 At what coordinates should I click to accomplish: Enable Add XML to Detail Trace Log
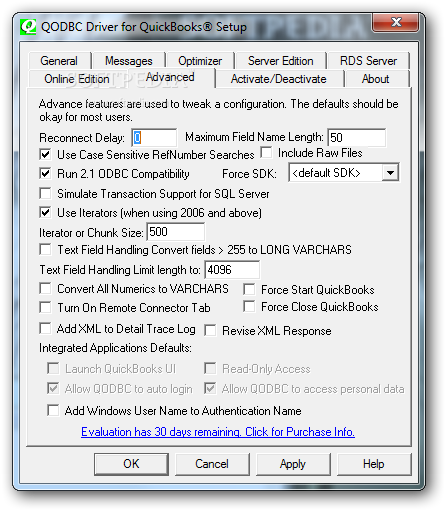click(x=45, y=328)
